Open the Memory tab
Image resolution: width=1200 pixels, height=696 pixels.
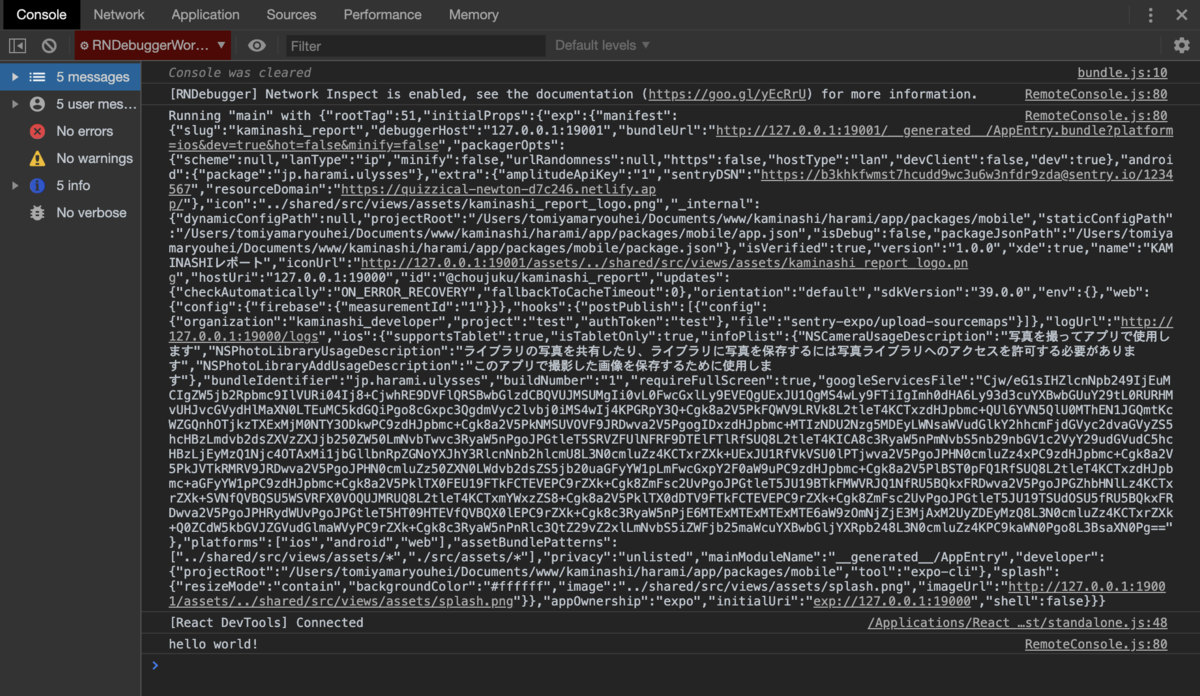[474, 15]
